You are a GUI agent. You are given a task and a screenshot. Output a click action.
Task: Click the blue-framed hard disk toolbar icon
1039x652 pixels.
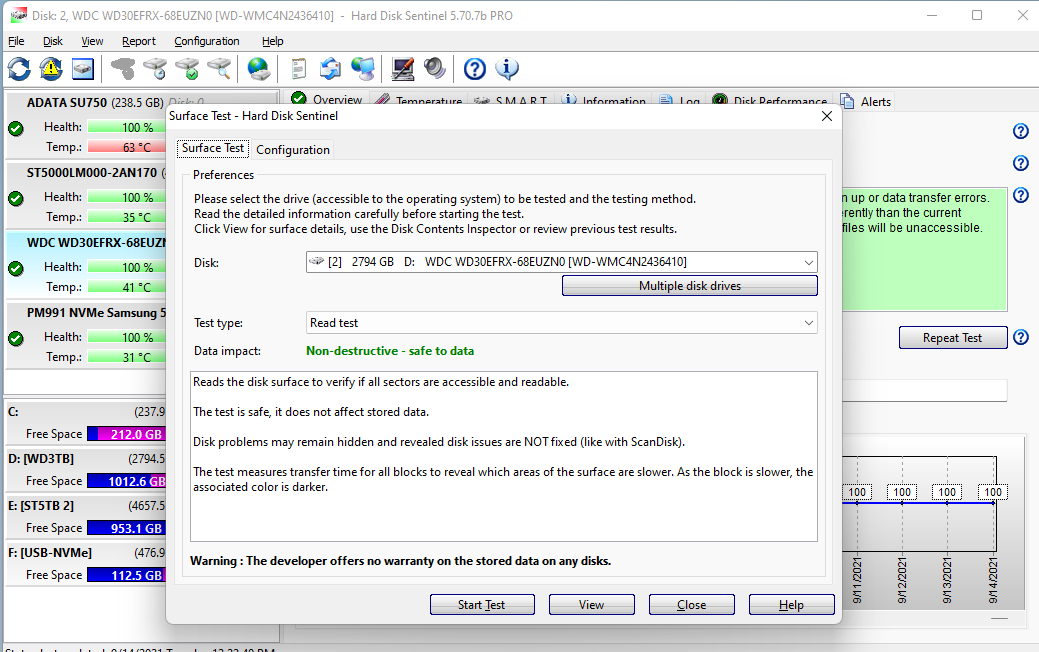click(x=83, y=68)
